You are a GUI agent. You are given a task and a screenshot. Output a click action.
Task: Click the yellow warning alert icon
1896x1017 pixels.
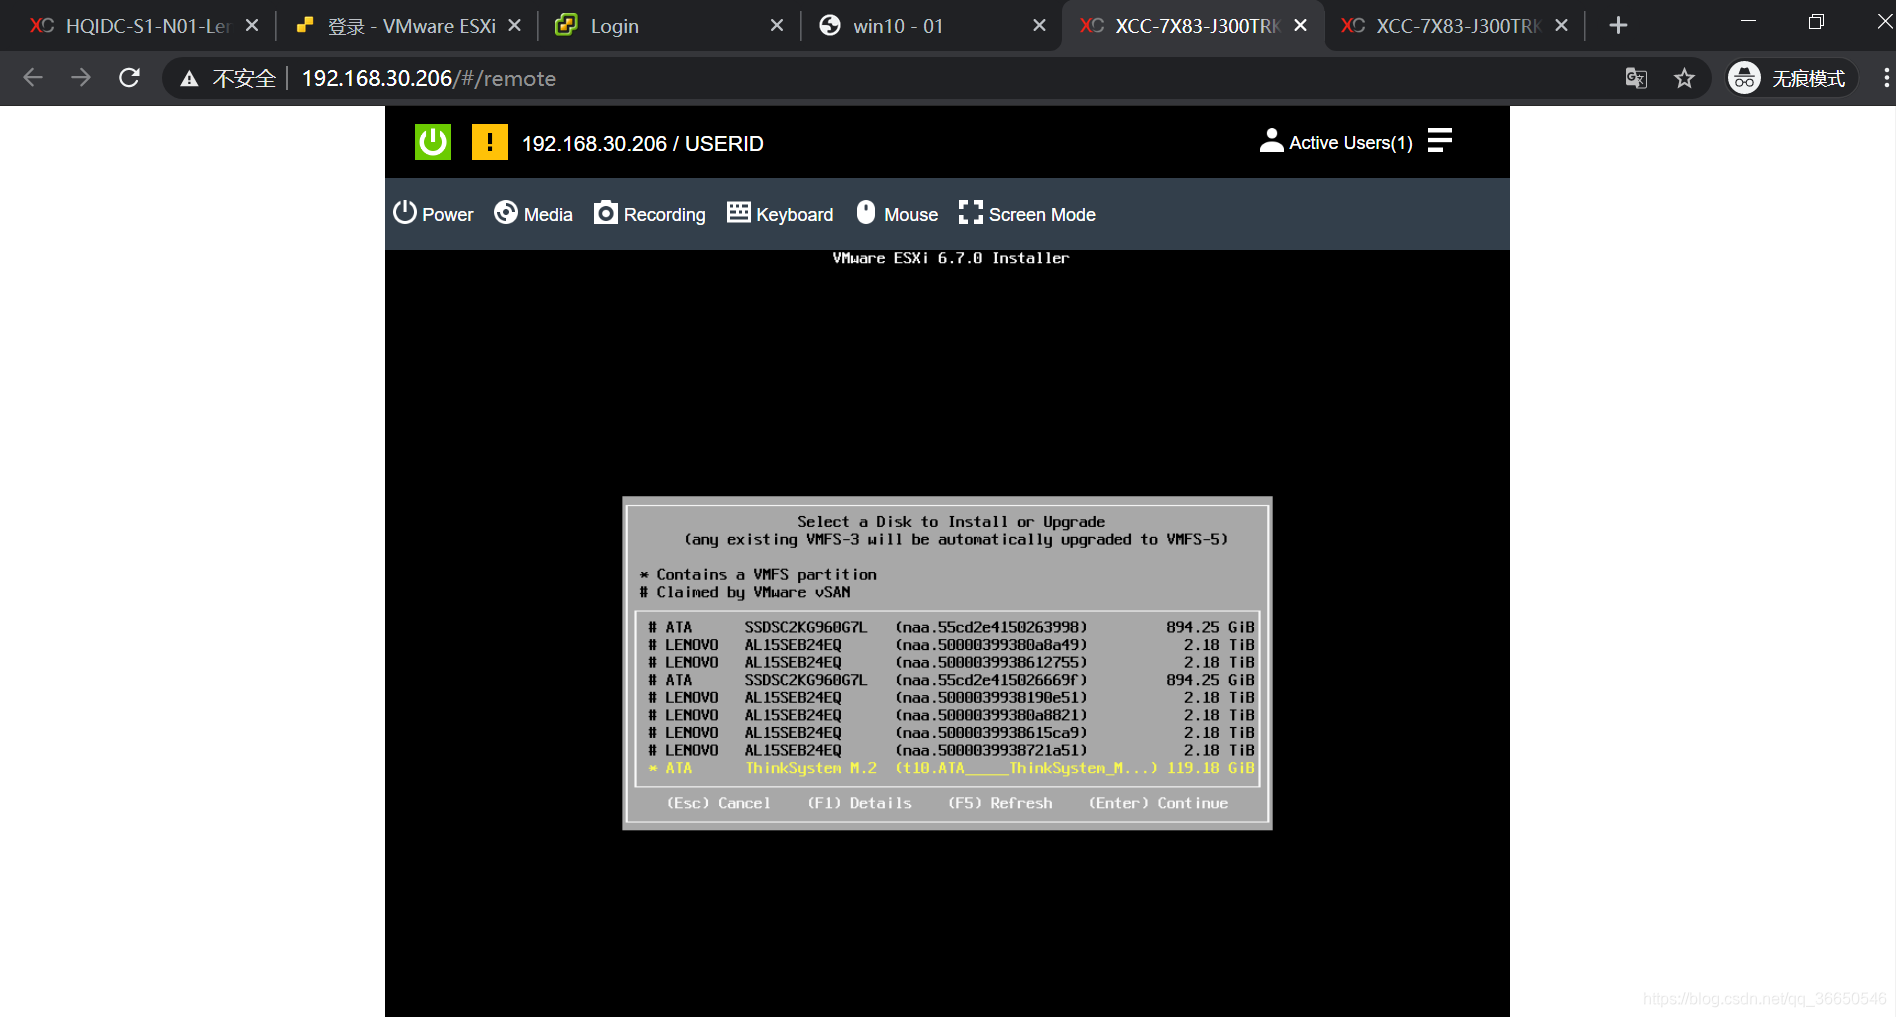coord(489,142)
